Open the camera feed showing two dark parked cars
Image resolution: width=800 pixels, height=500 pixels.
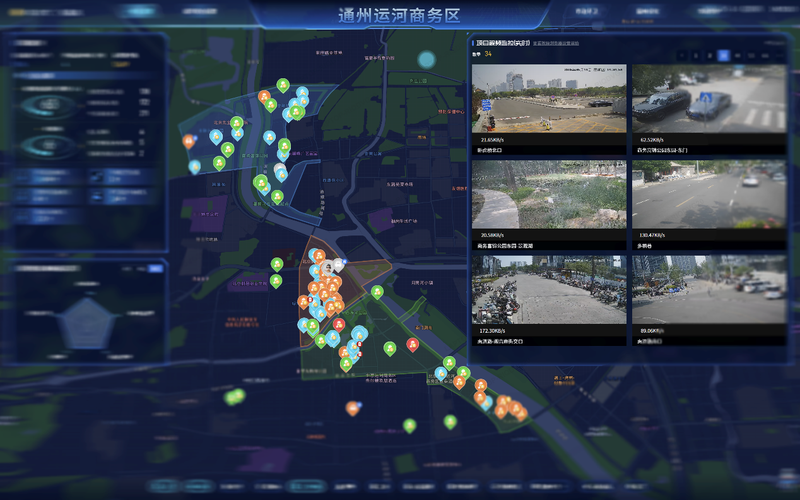coord(709,99)
